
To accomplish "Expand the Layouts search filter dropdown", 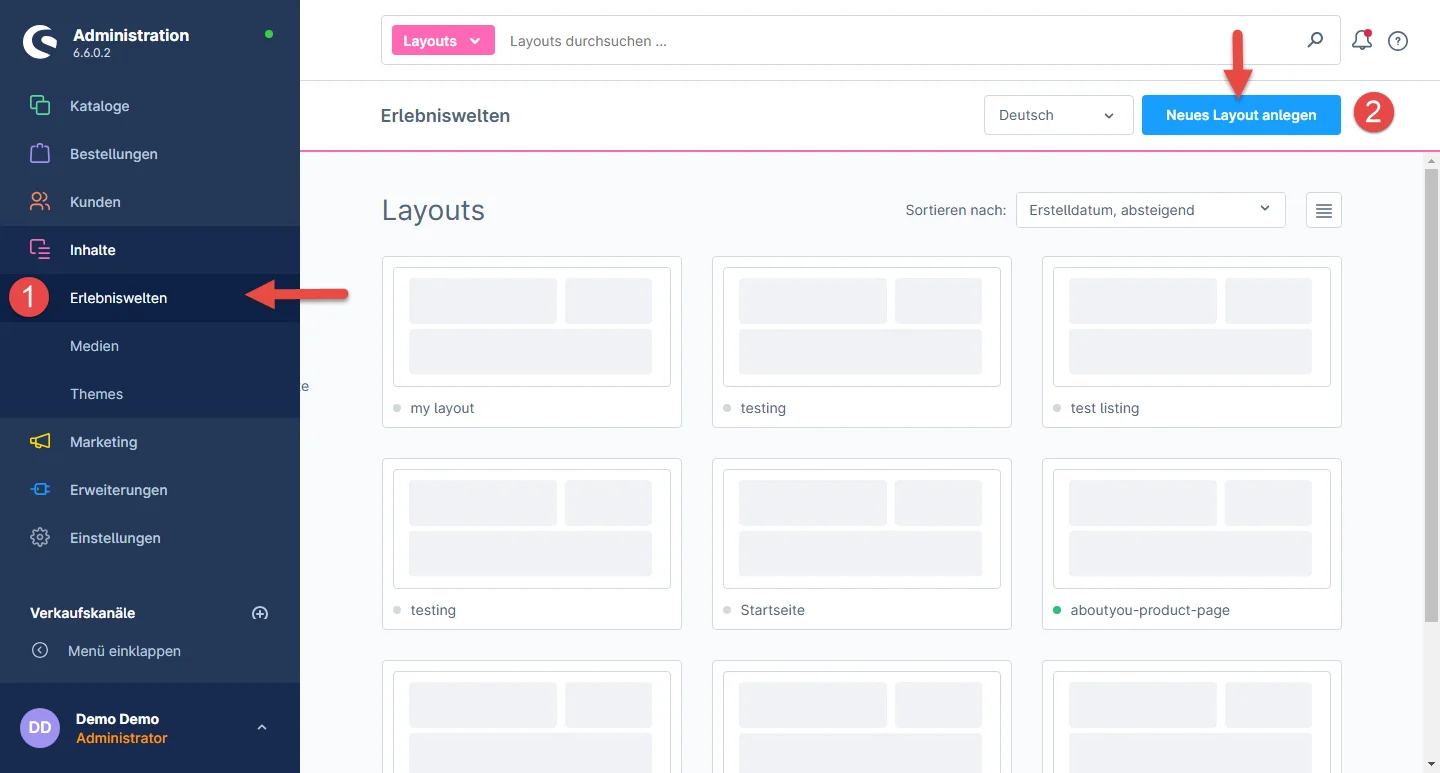I will pos(443,41).
